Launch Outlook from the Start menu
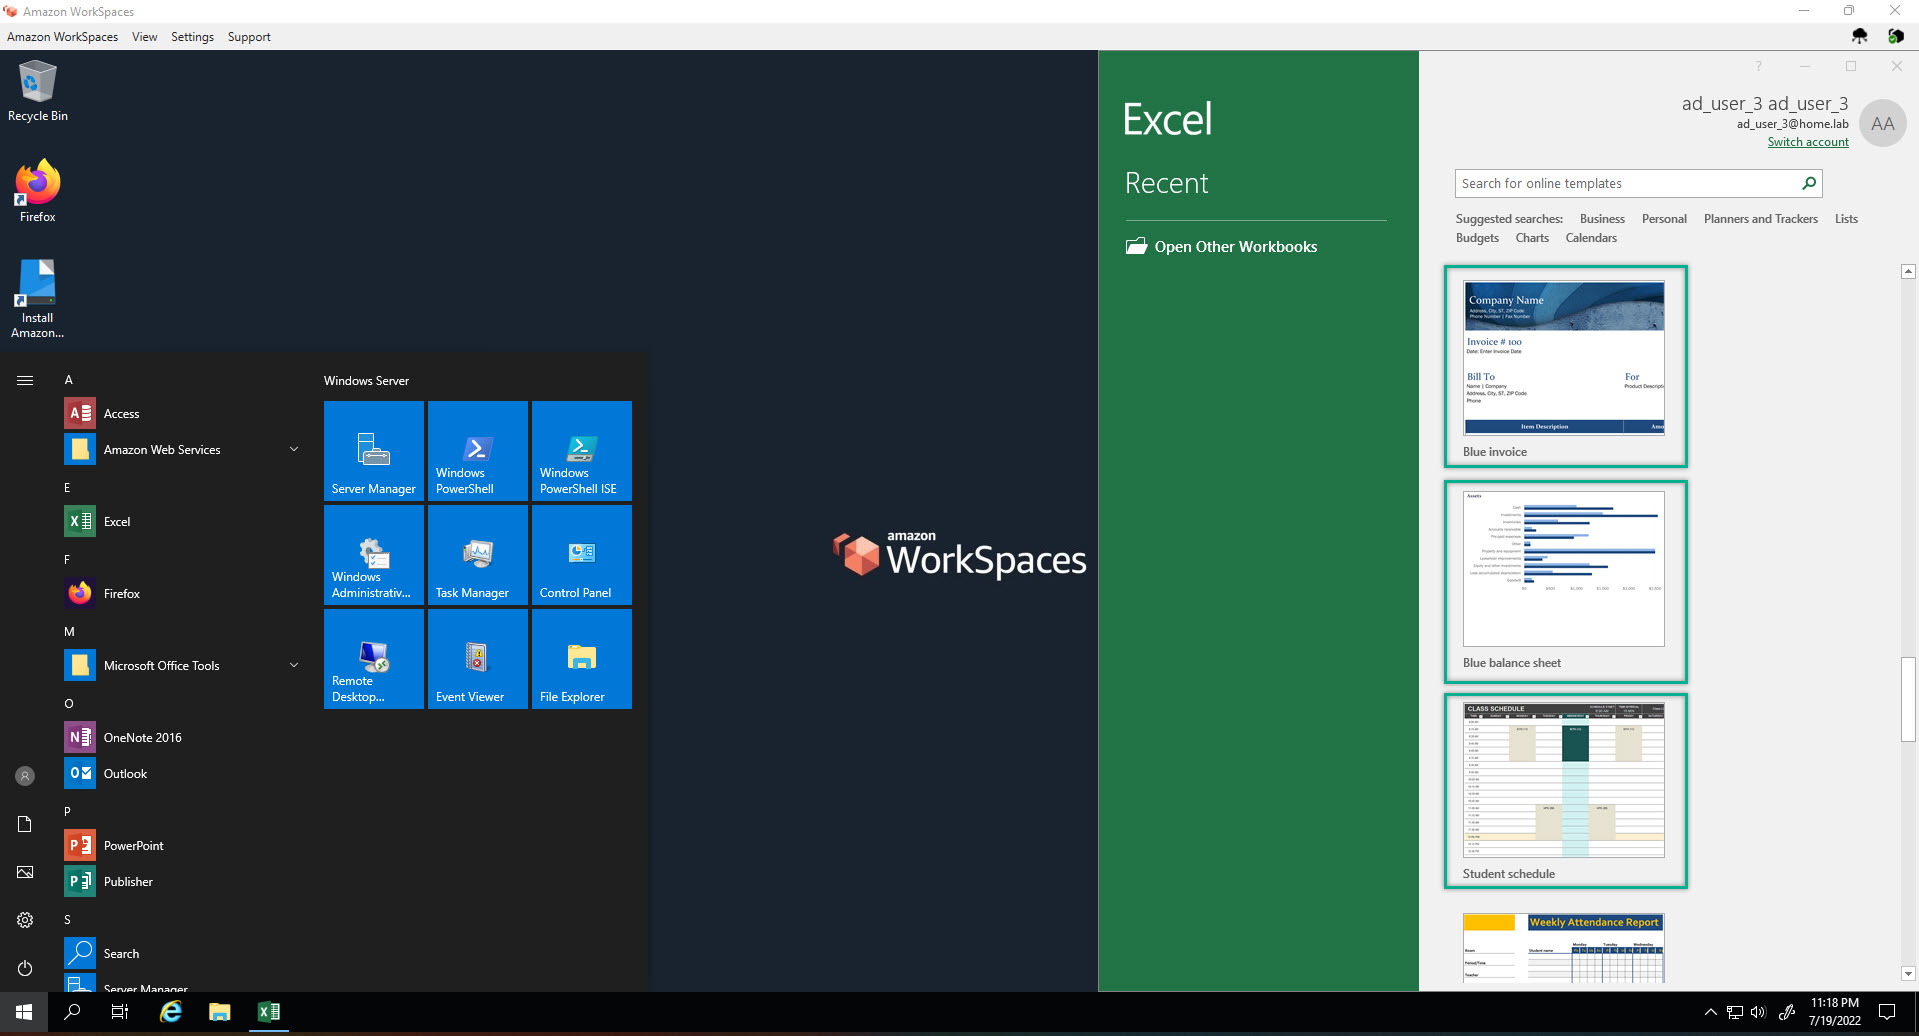Image resolution: width=1919 pixels, height=1036 pixels. (x=125, y=773)
